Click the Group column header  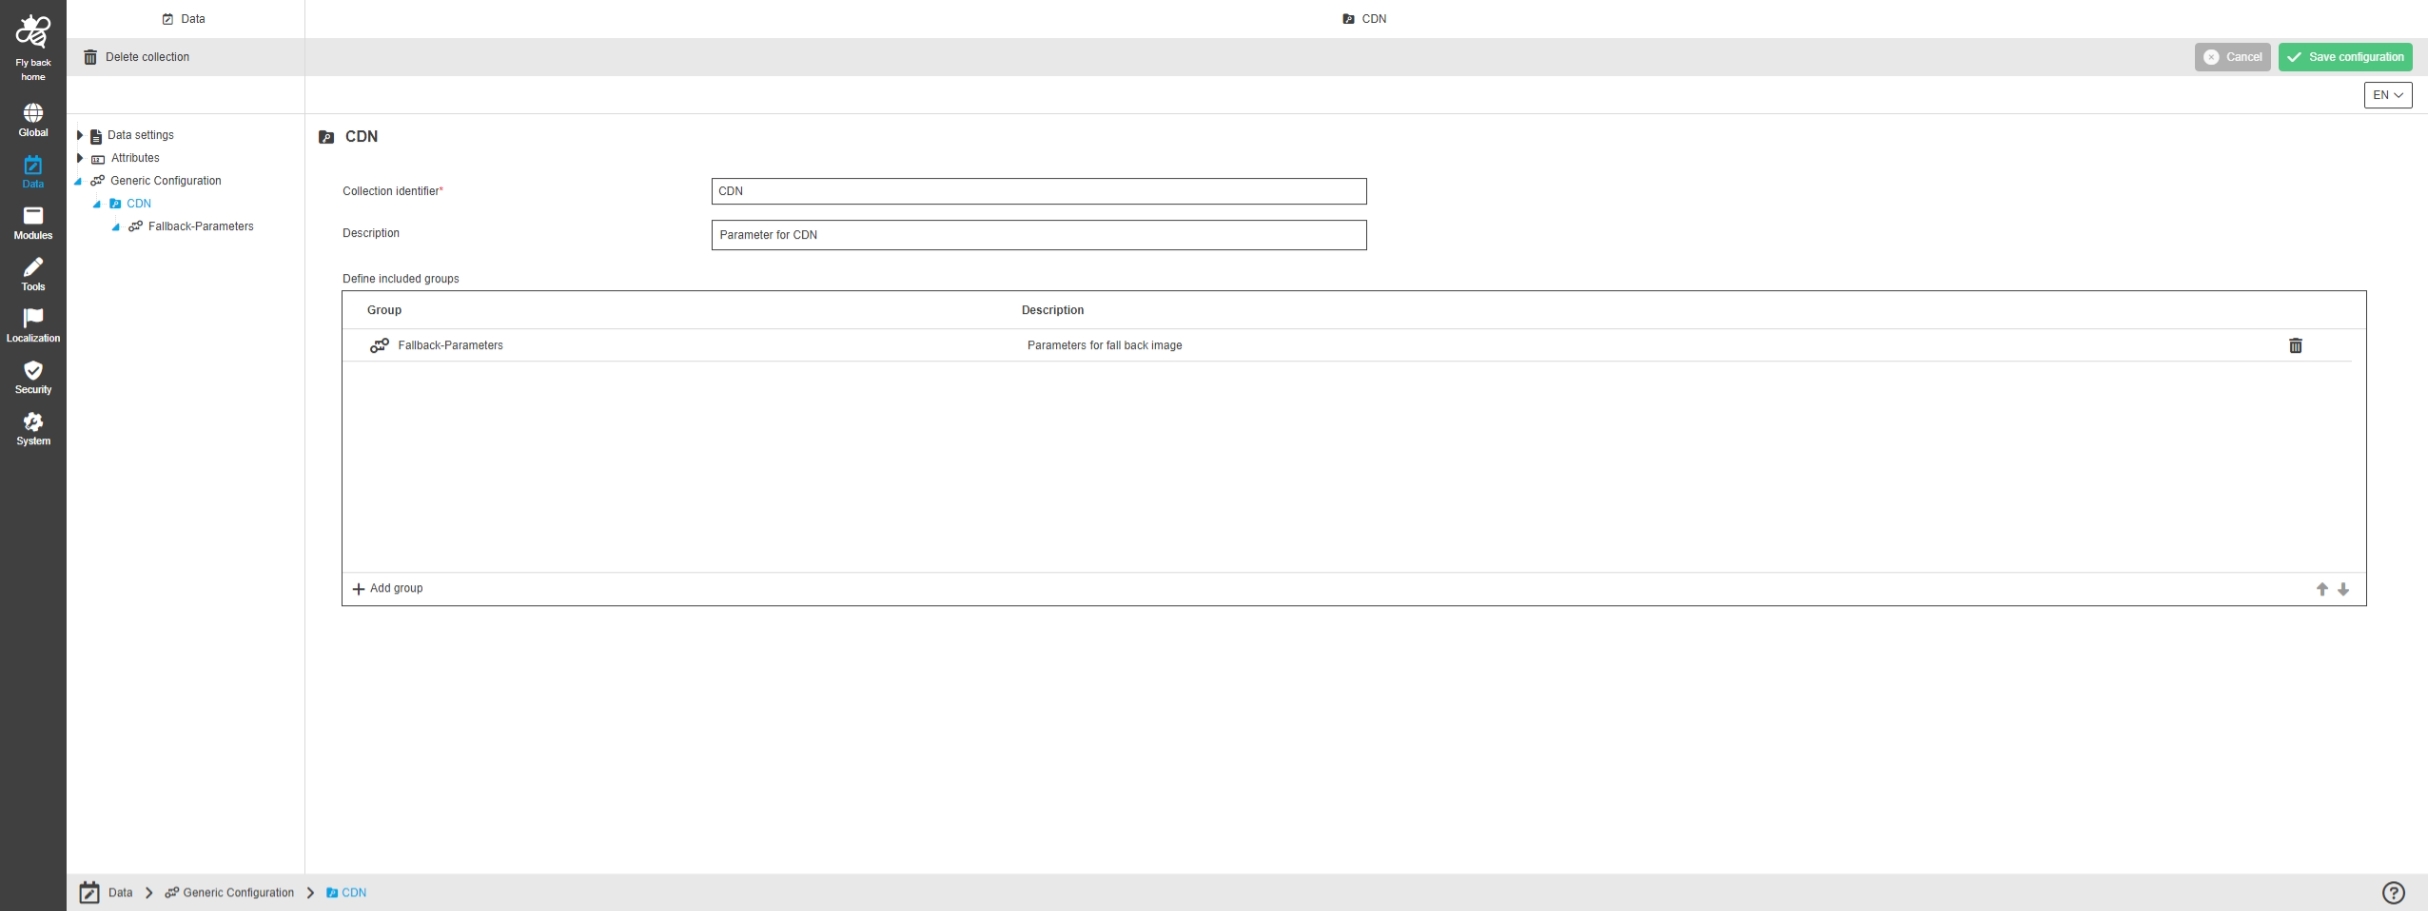coord(384,310)
